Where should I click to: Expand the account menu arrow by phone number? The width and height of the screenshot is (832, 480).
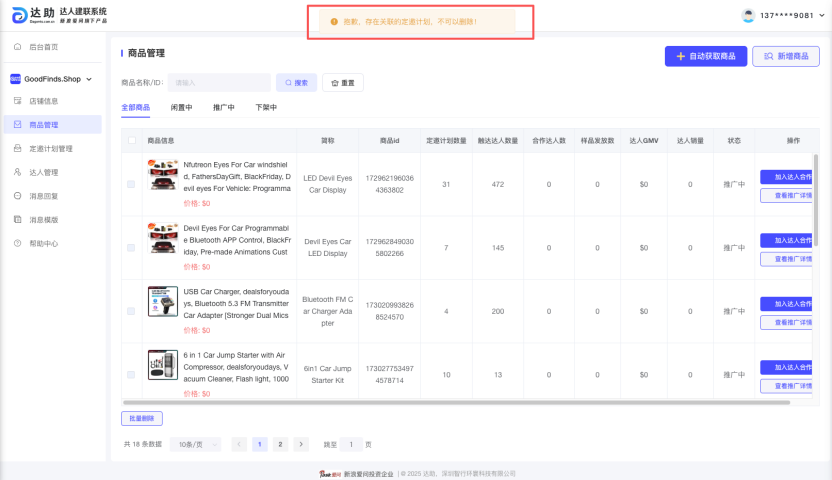pos(821,16)
